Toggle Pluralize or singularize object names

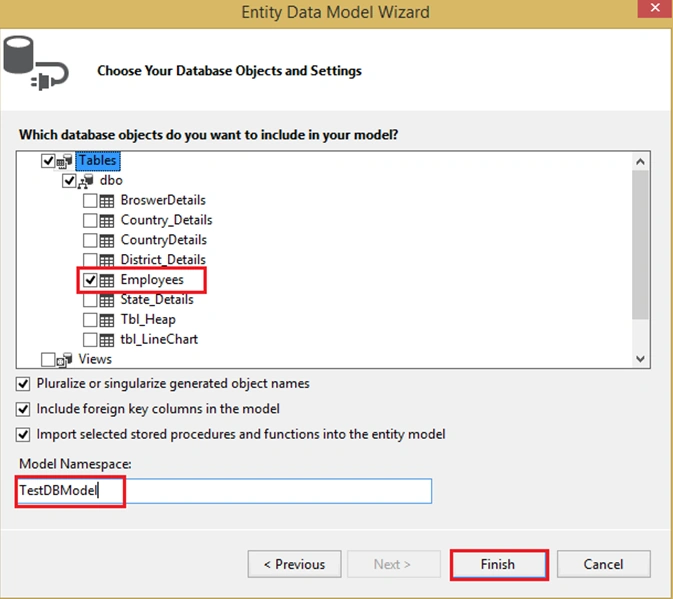point(23,384)
